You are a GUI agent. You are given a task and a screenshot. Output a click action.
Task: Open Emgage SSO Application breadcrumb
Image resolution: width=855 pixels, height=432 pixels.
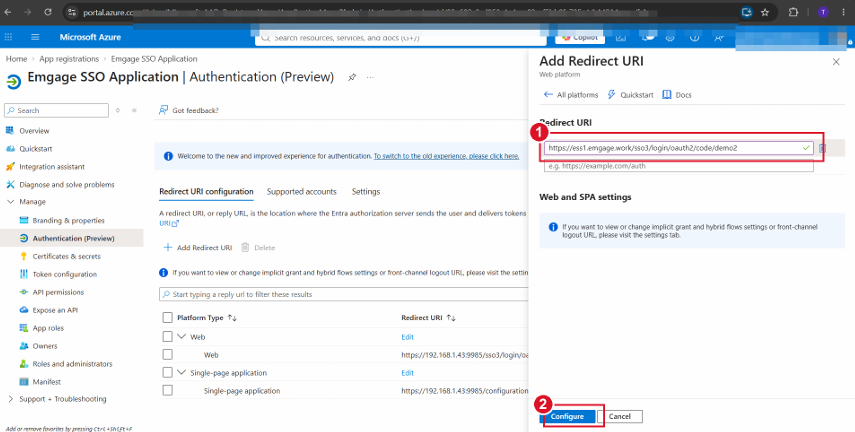click(154, 59)
